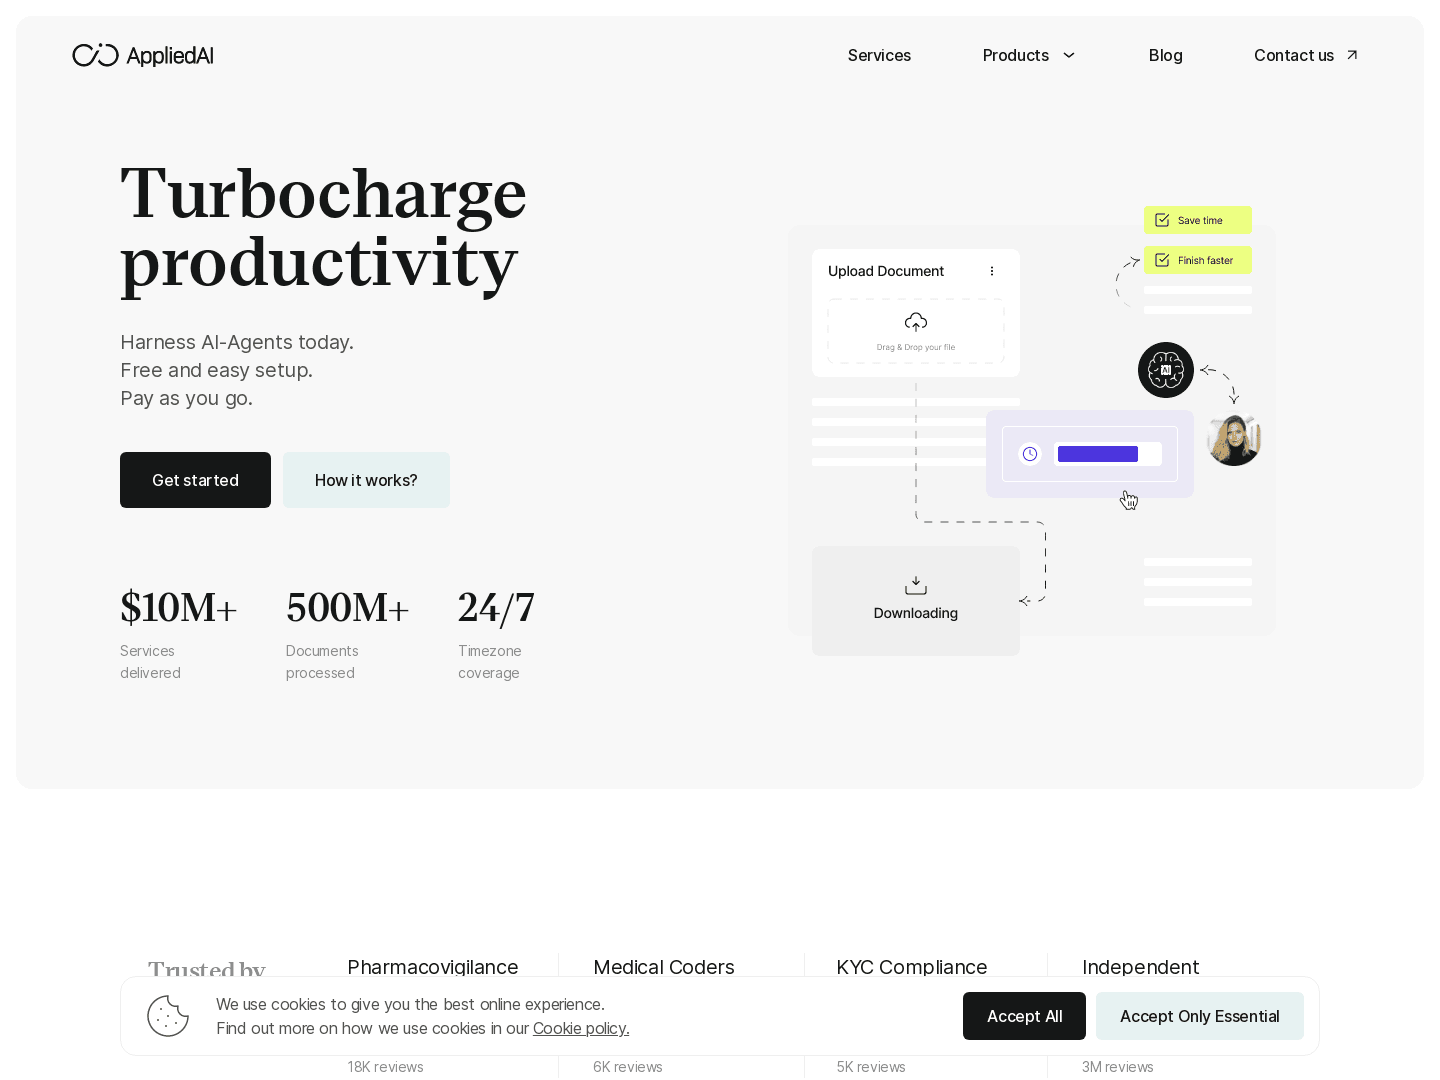Open the Upload Document three-dot menu
Screen dimensions: 1440x1080
click(x=992, y=271)
